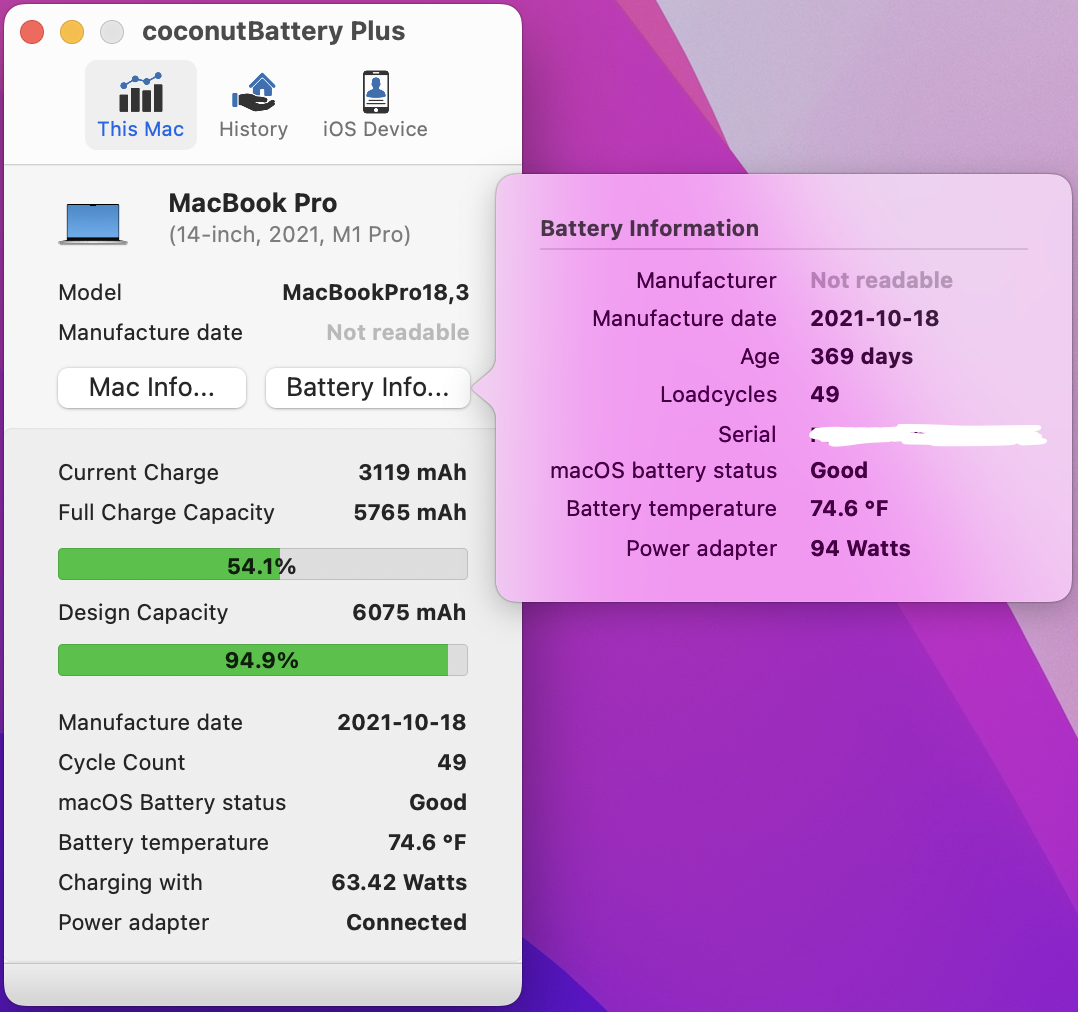Select the Cycle Count value 49
Viewport: 1078px width, 1012px height.
pos(452,762)
